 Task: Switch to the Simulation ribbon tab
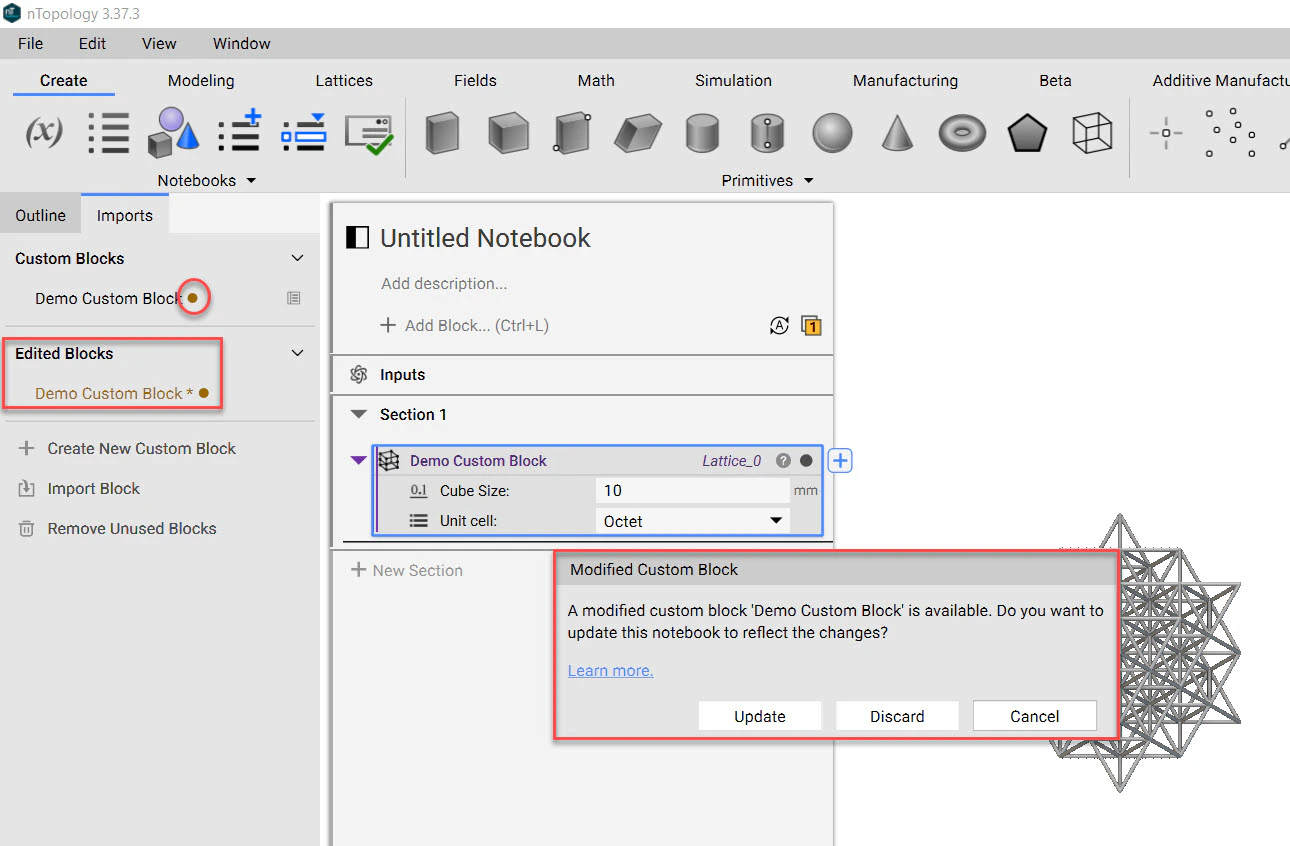coord(733,80)
